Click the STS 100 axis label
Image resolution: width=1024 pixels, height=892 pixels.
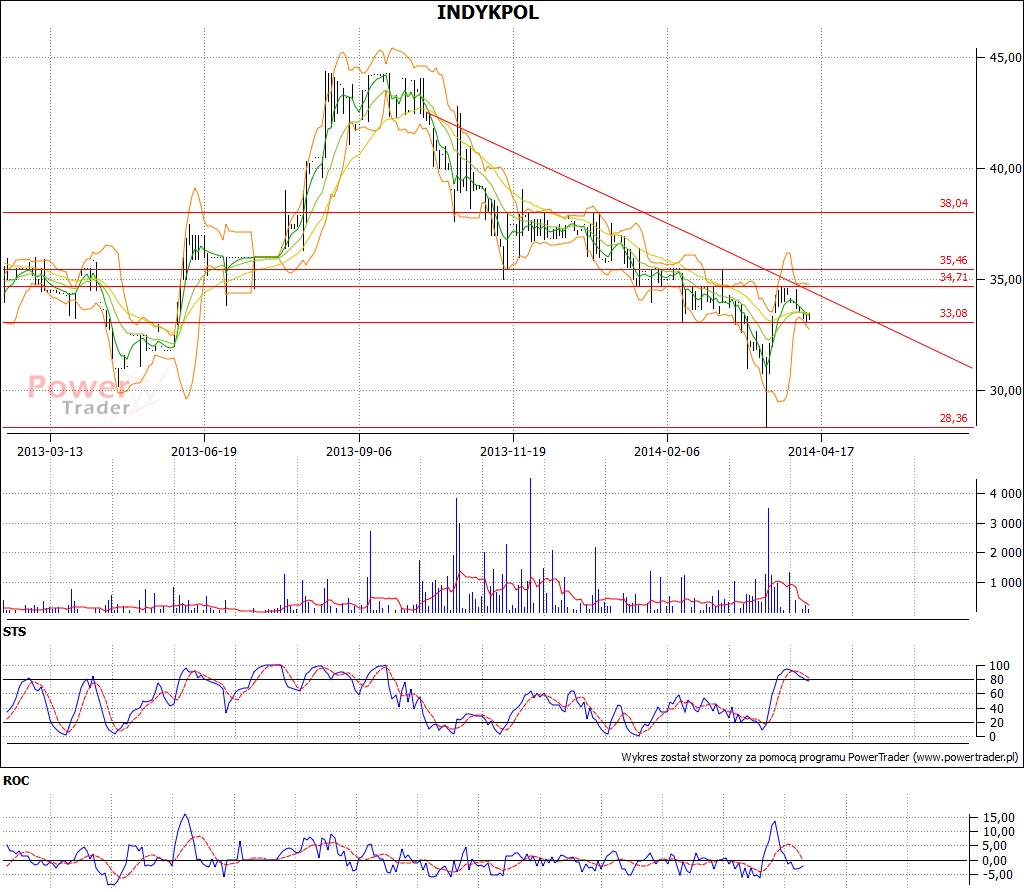[999, 665]
